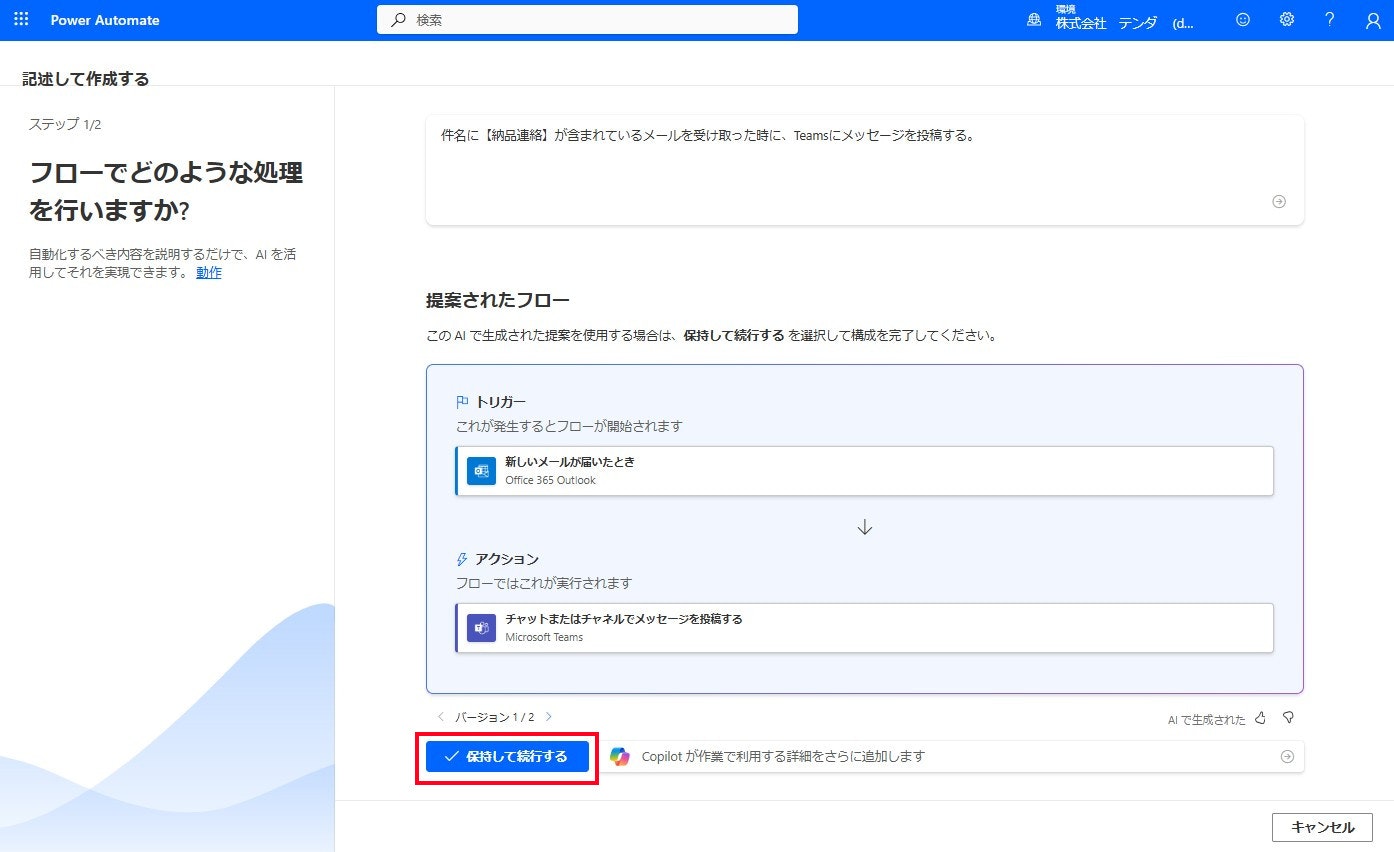1394x852 pixels.
Task: Open the Microsoft 365 app launcher
Action: click(x=20, y=19)
